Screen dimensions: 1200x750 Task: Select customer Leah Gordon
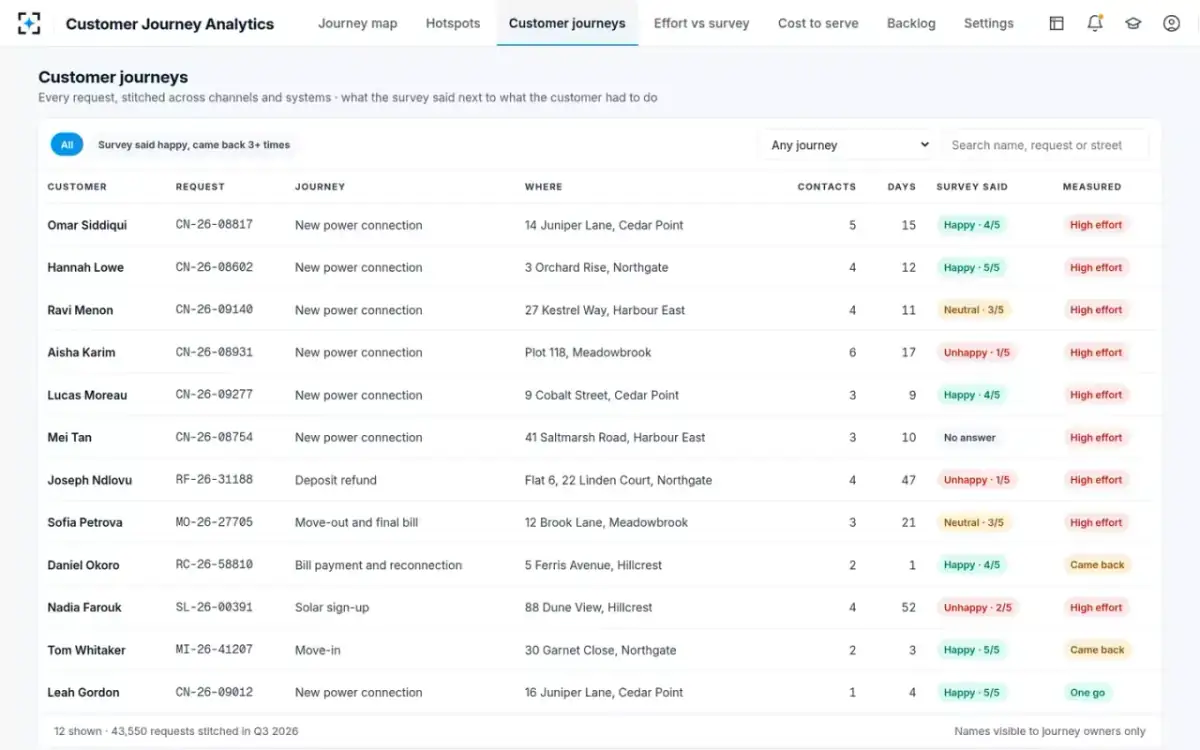[83, 692]
